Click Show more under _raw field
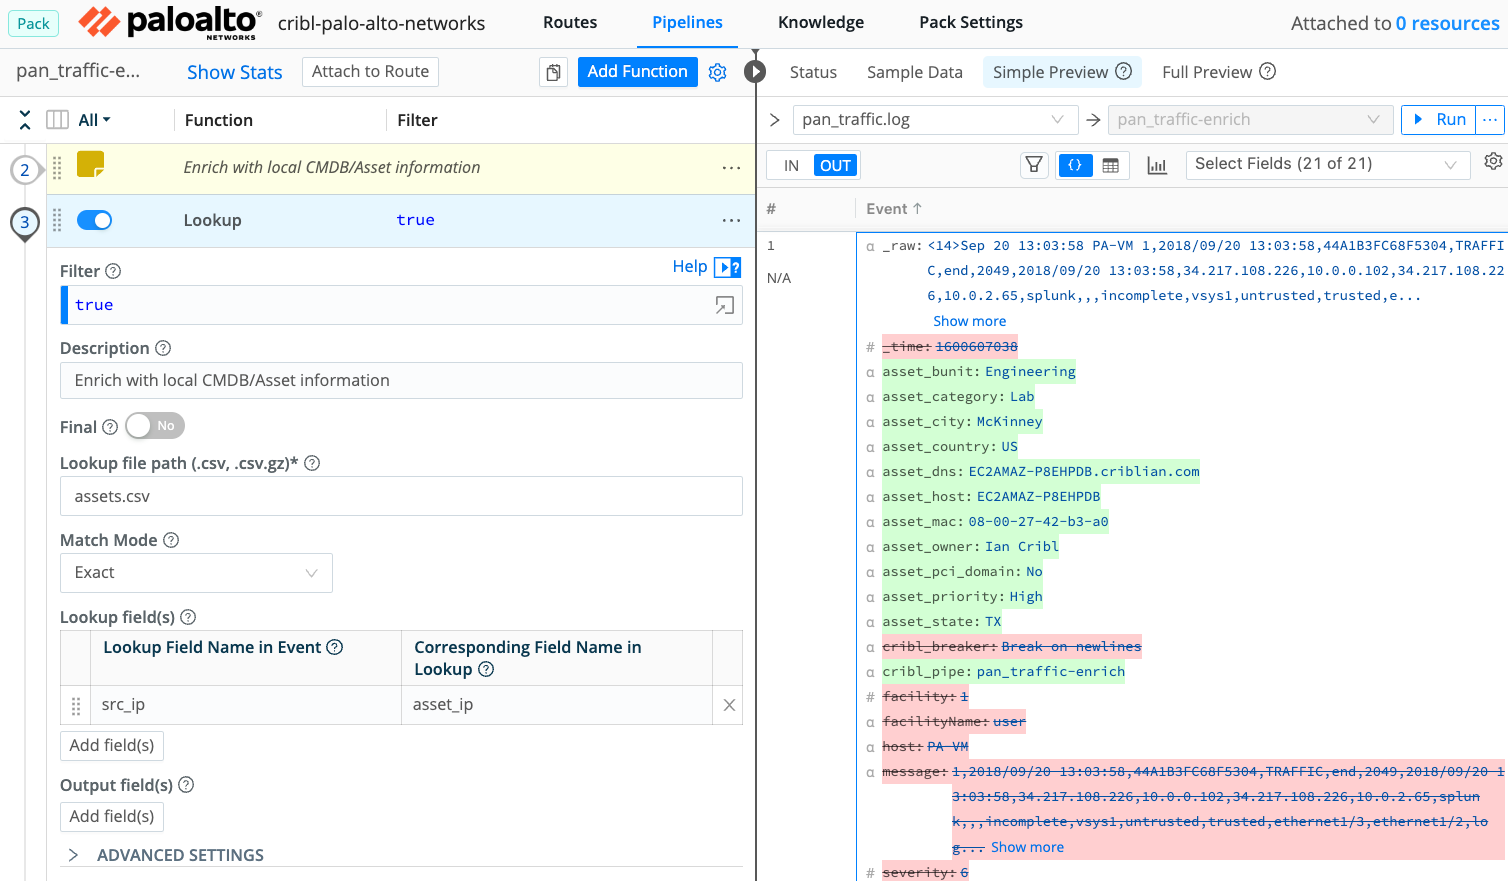This screenshot has height=881, width=1508. pos(970,321)
